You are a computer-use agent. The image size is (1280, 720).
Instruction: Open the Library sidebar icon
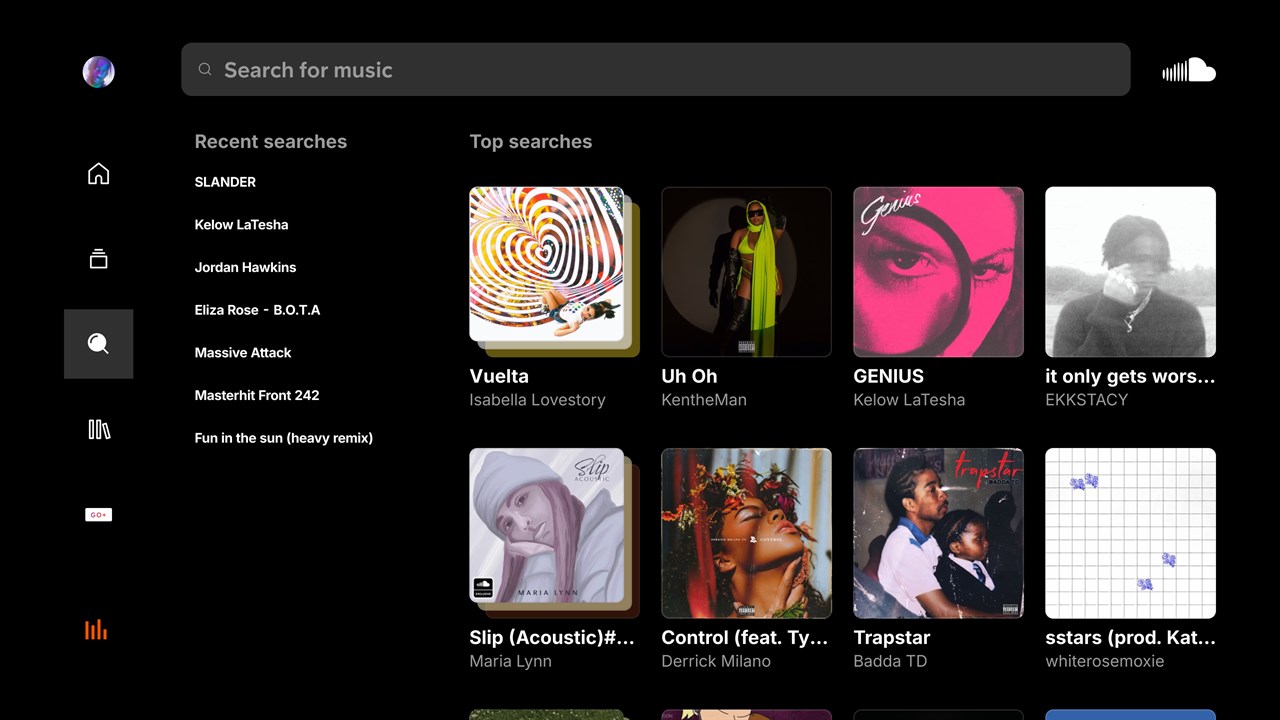[98, 429]
